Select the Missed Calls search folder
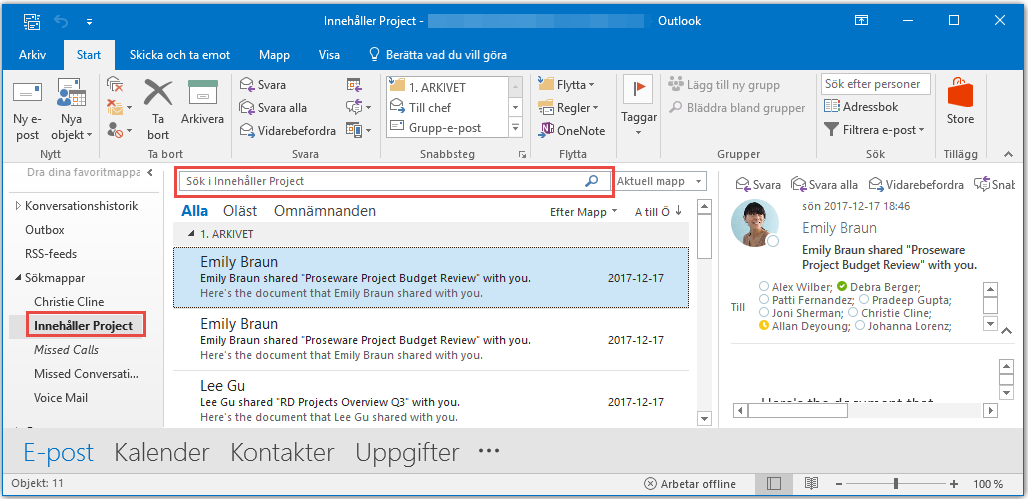1028x499 pixels. tap(66, 350)
